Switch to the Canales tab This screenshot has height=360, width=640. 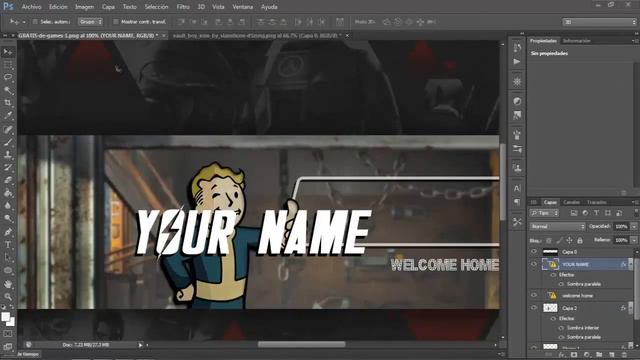[571, 202]
